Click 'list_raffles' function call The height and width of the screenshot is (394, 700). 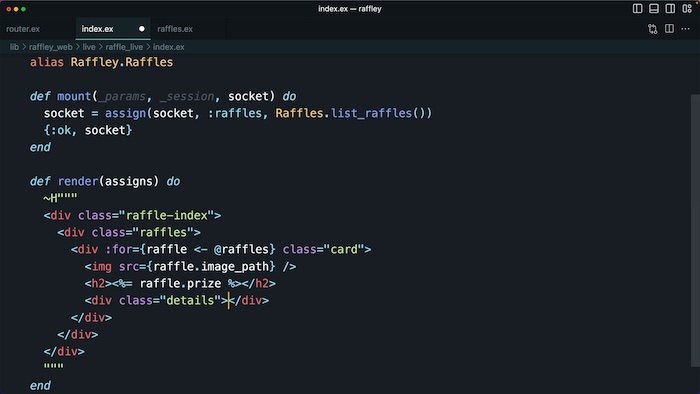[371, 113]
